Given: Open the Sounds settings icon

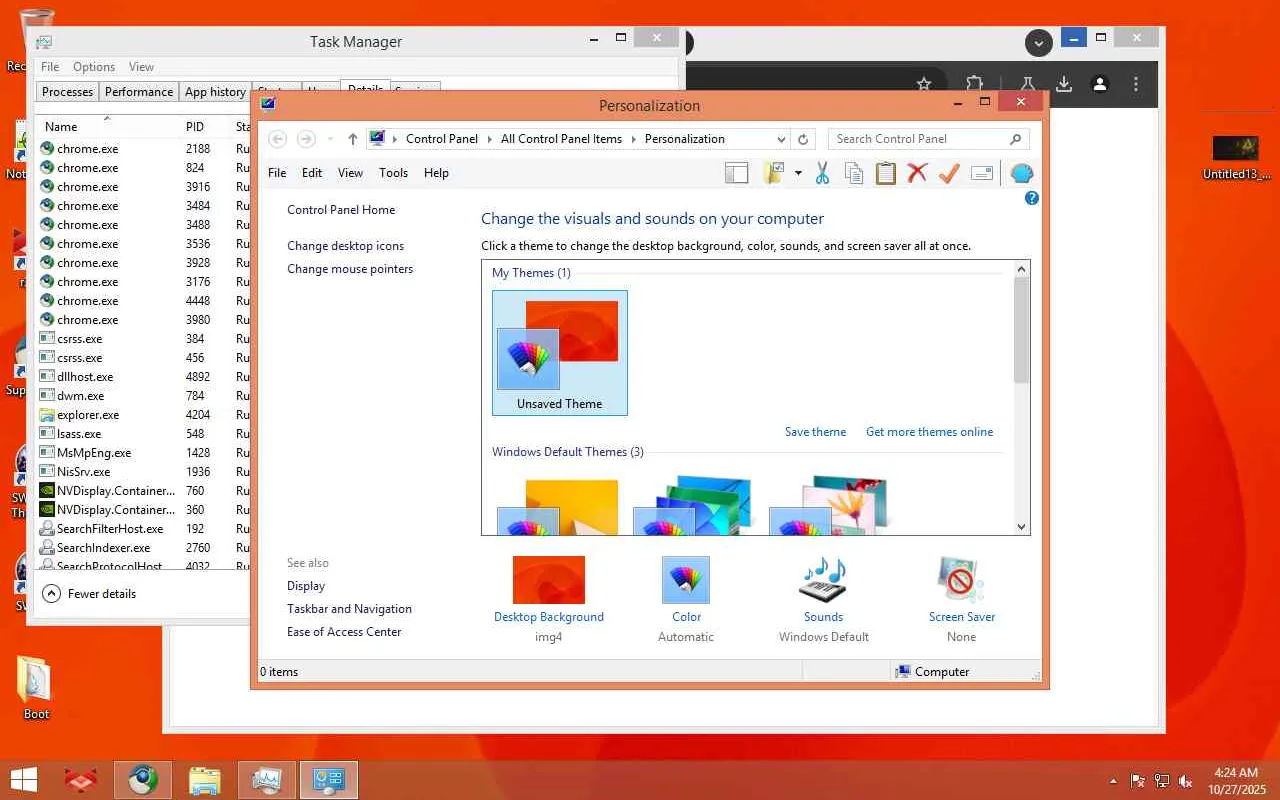Looking at the screenshot, I should (x=823, y=580).
